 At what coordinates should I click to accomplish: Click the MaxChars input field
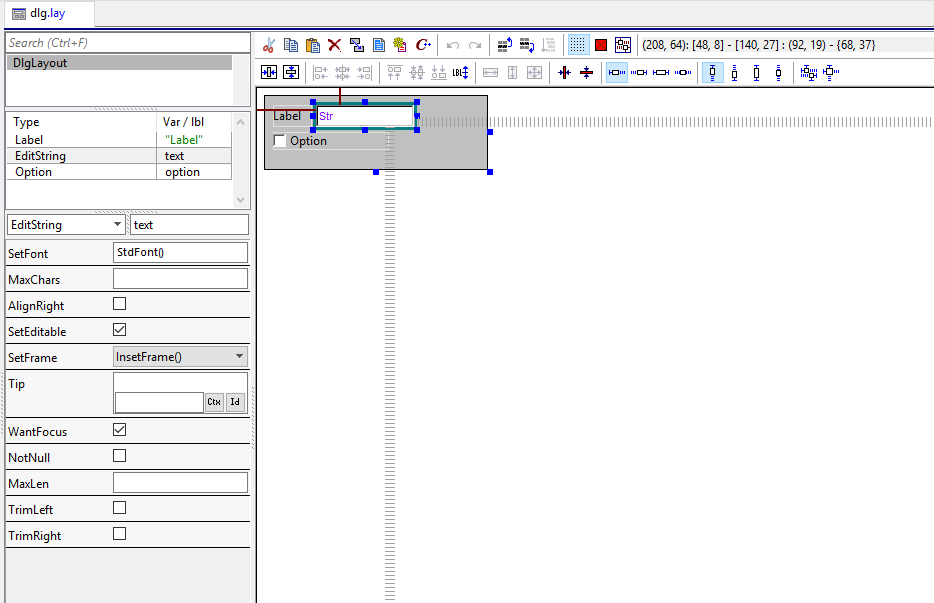180,279
